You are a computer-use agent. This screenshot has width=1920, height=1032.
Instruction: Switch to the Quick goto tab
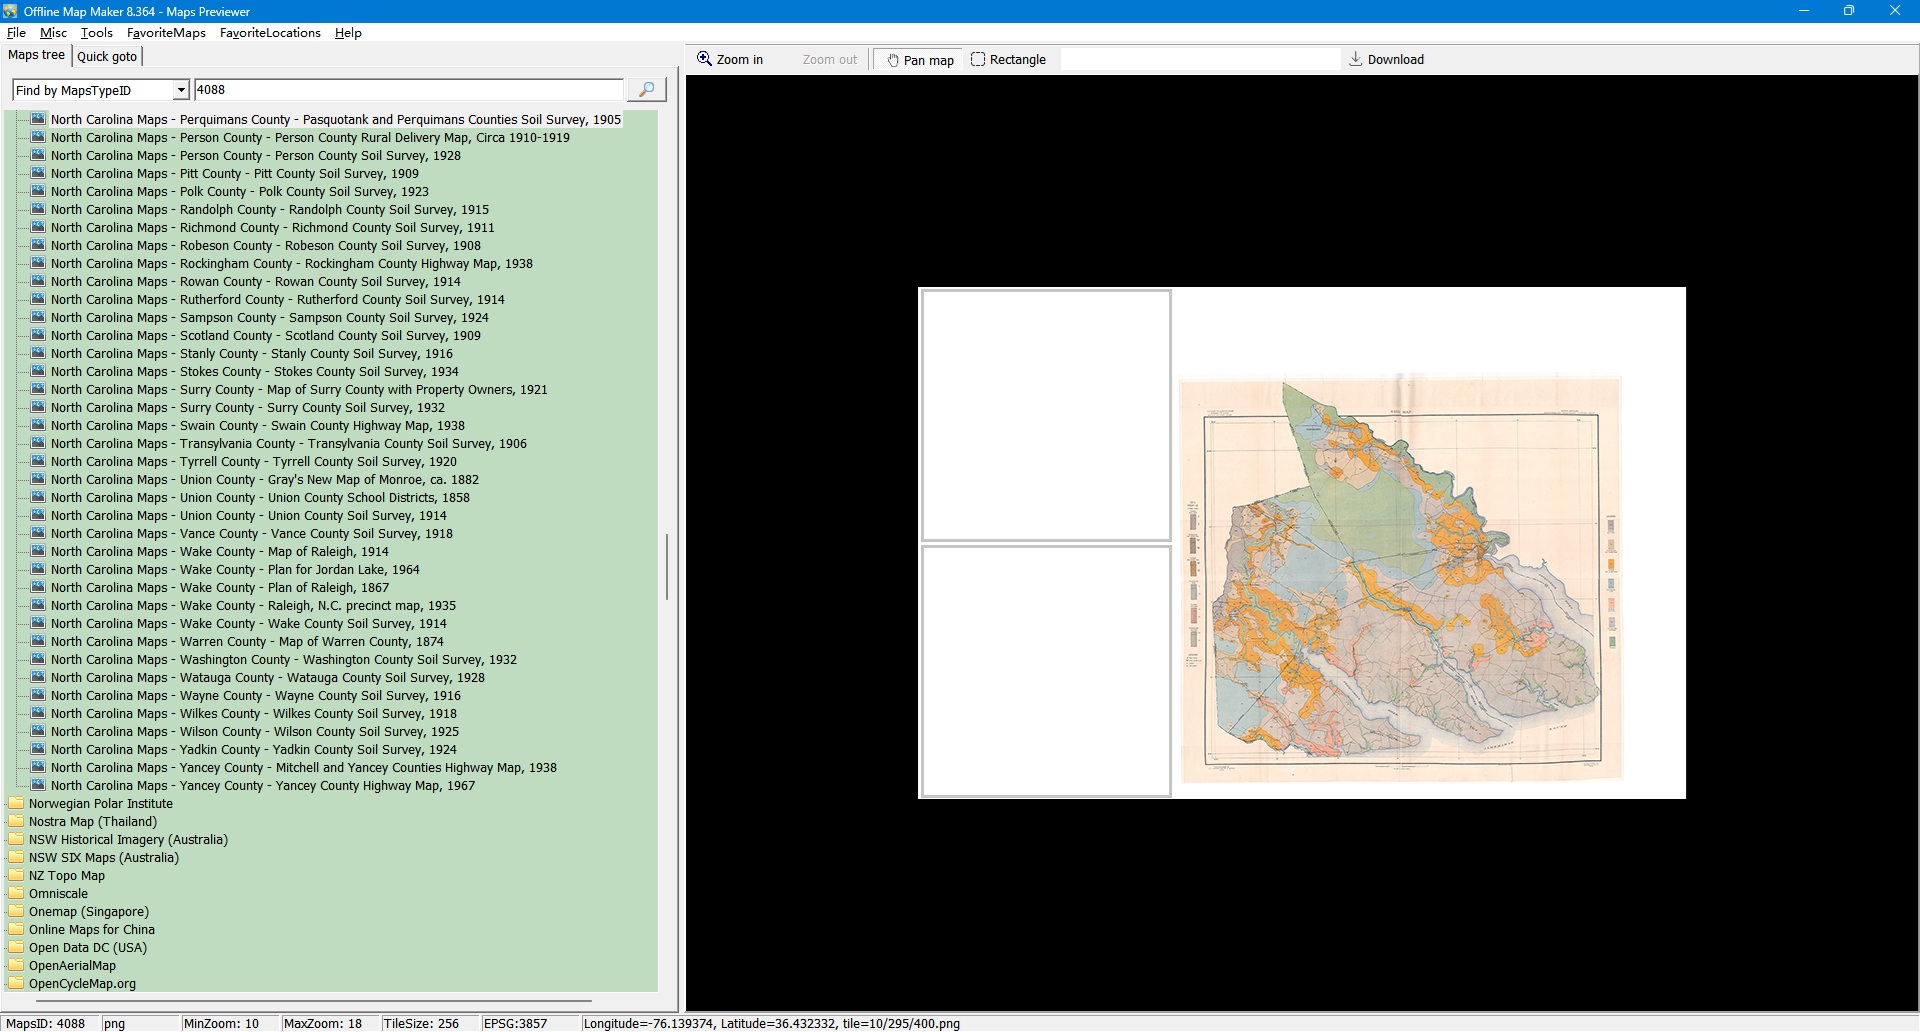[x=107, y=57]
